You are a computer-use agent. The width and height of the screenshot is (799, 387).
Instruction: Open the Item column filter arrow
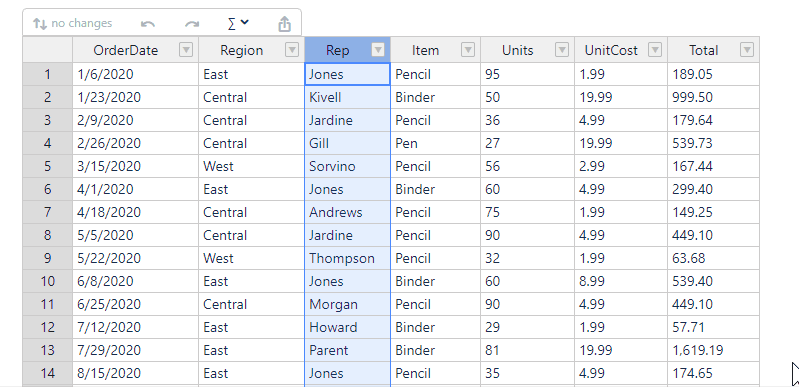(468, 49)
